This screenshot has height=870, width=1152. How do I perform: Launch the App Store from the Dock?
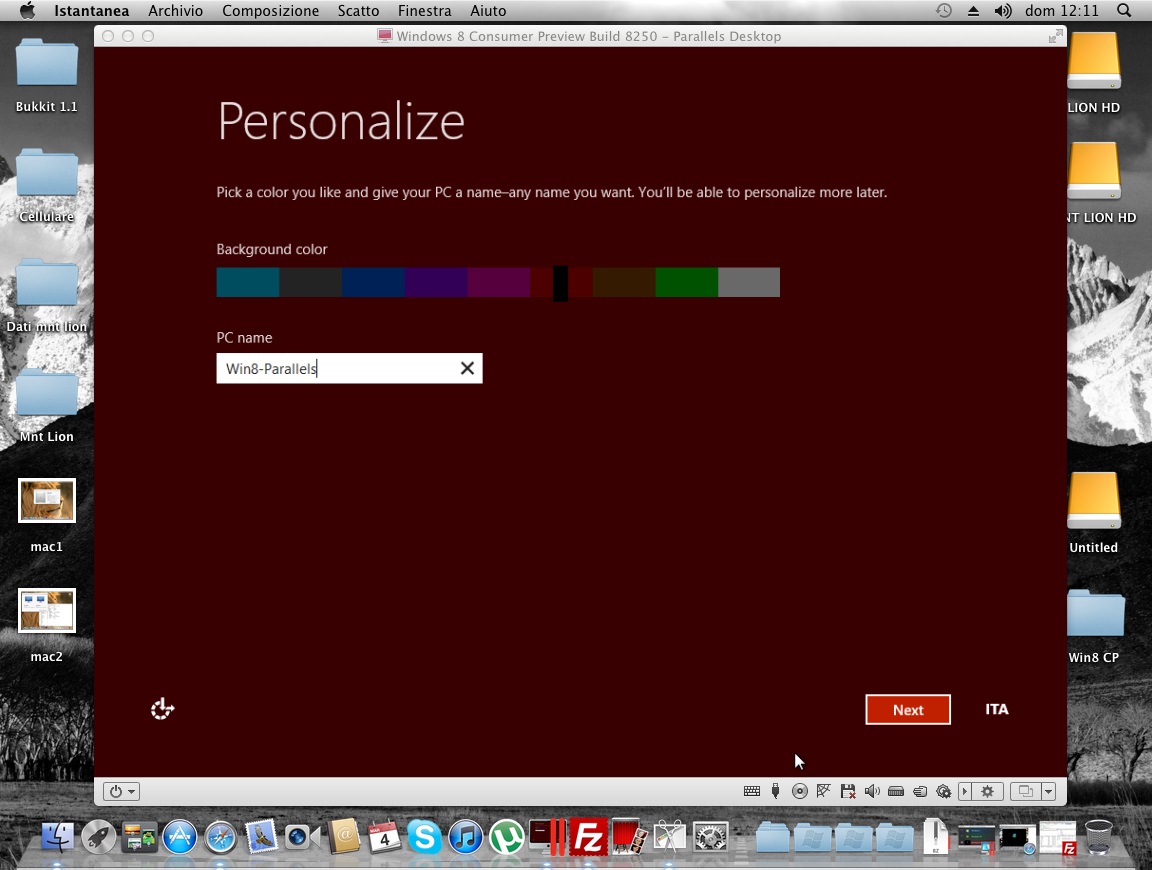(x=179, y=837)
